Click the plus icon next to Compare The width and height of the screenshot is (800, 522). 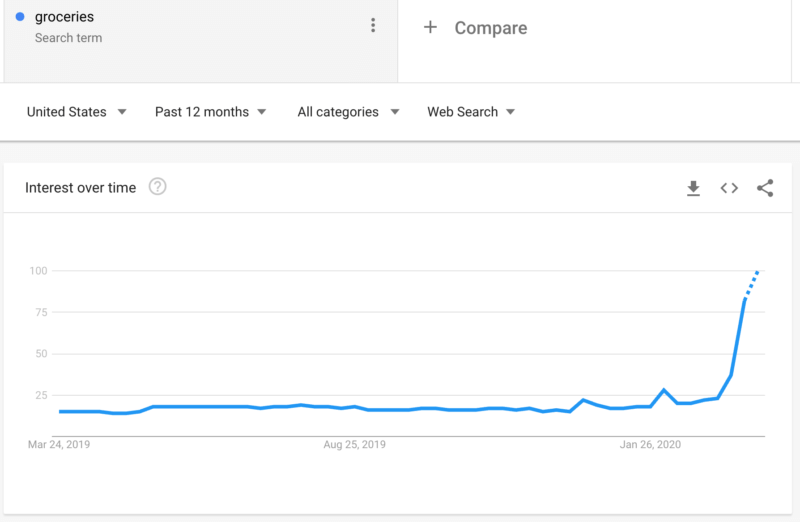point(430,28)
